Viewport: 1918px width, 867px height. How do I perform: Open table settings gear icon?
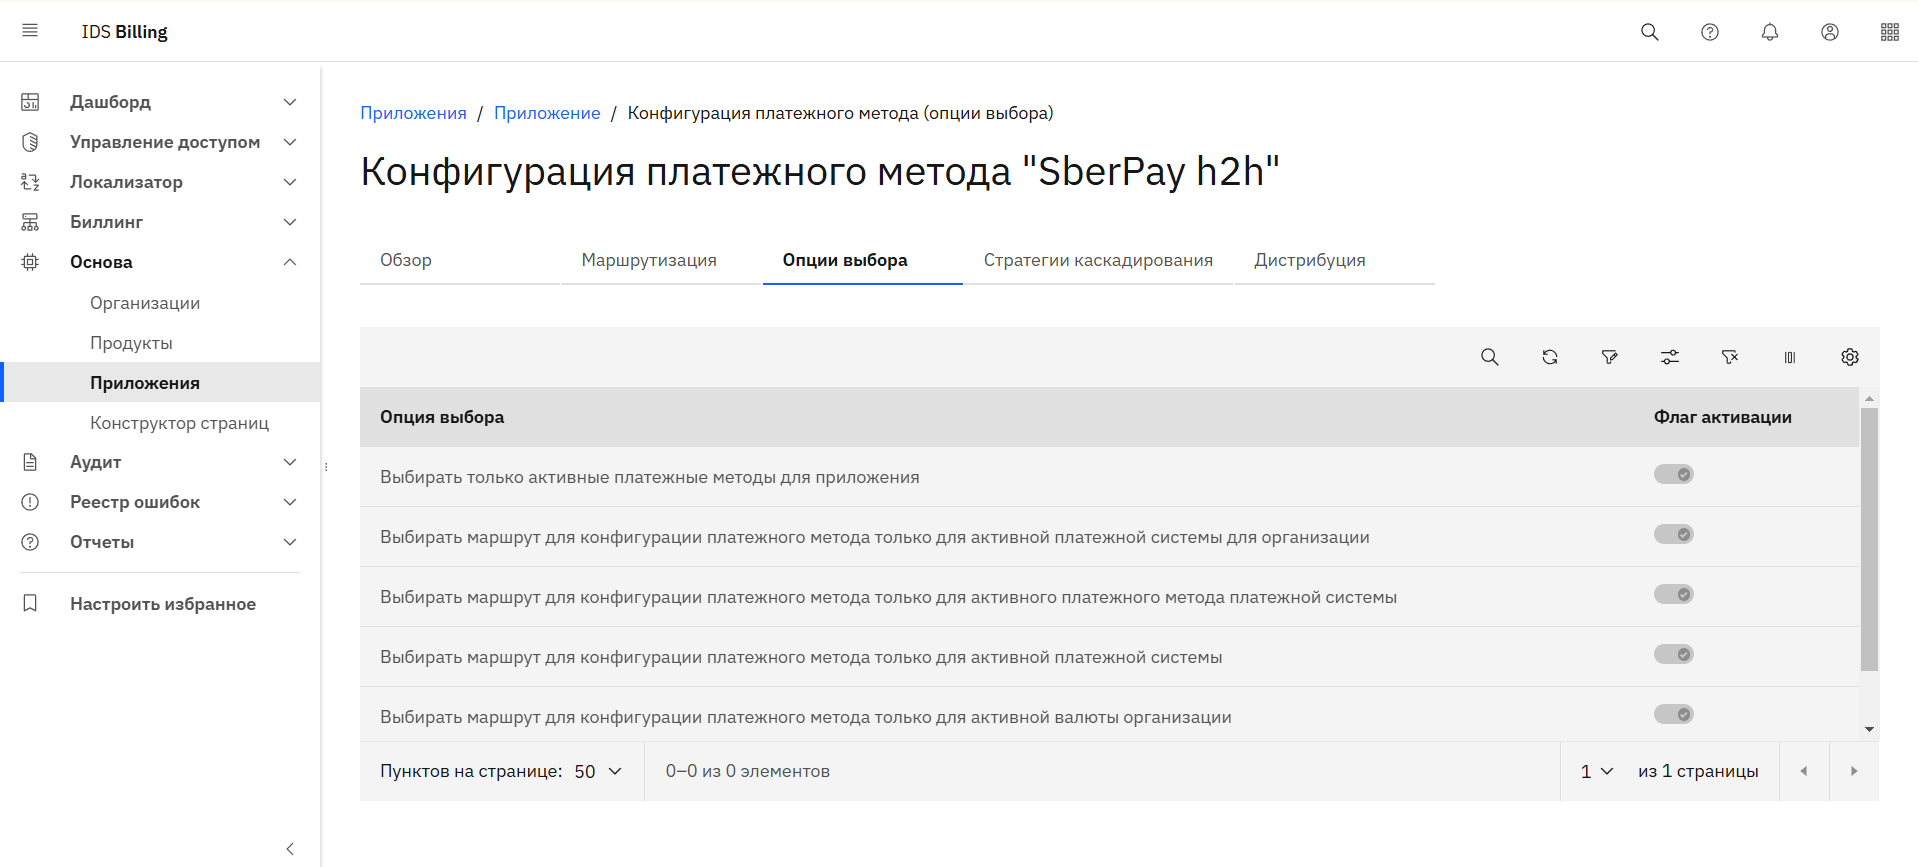pos(1849,357)
